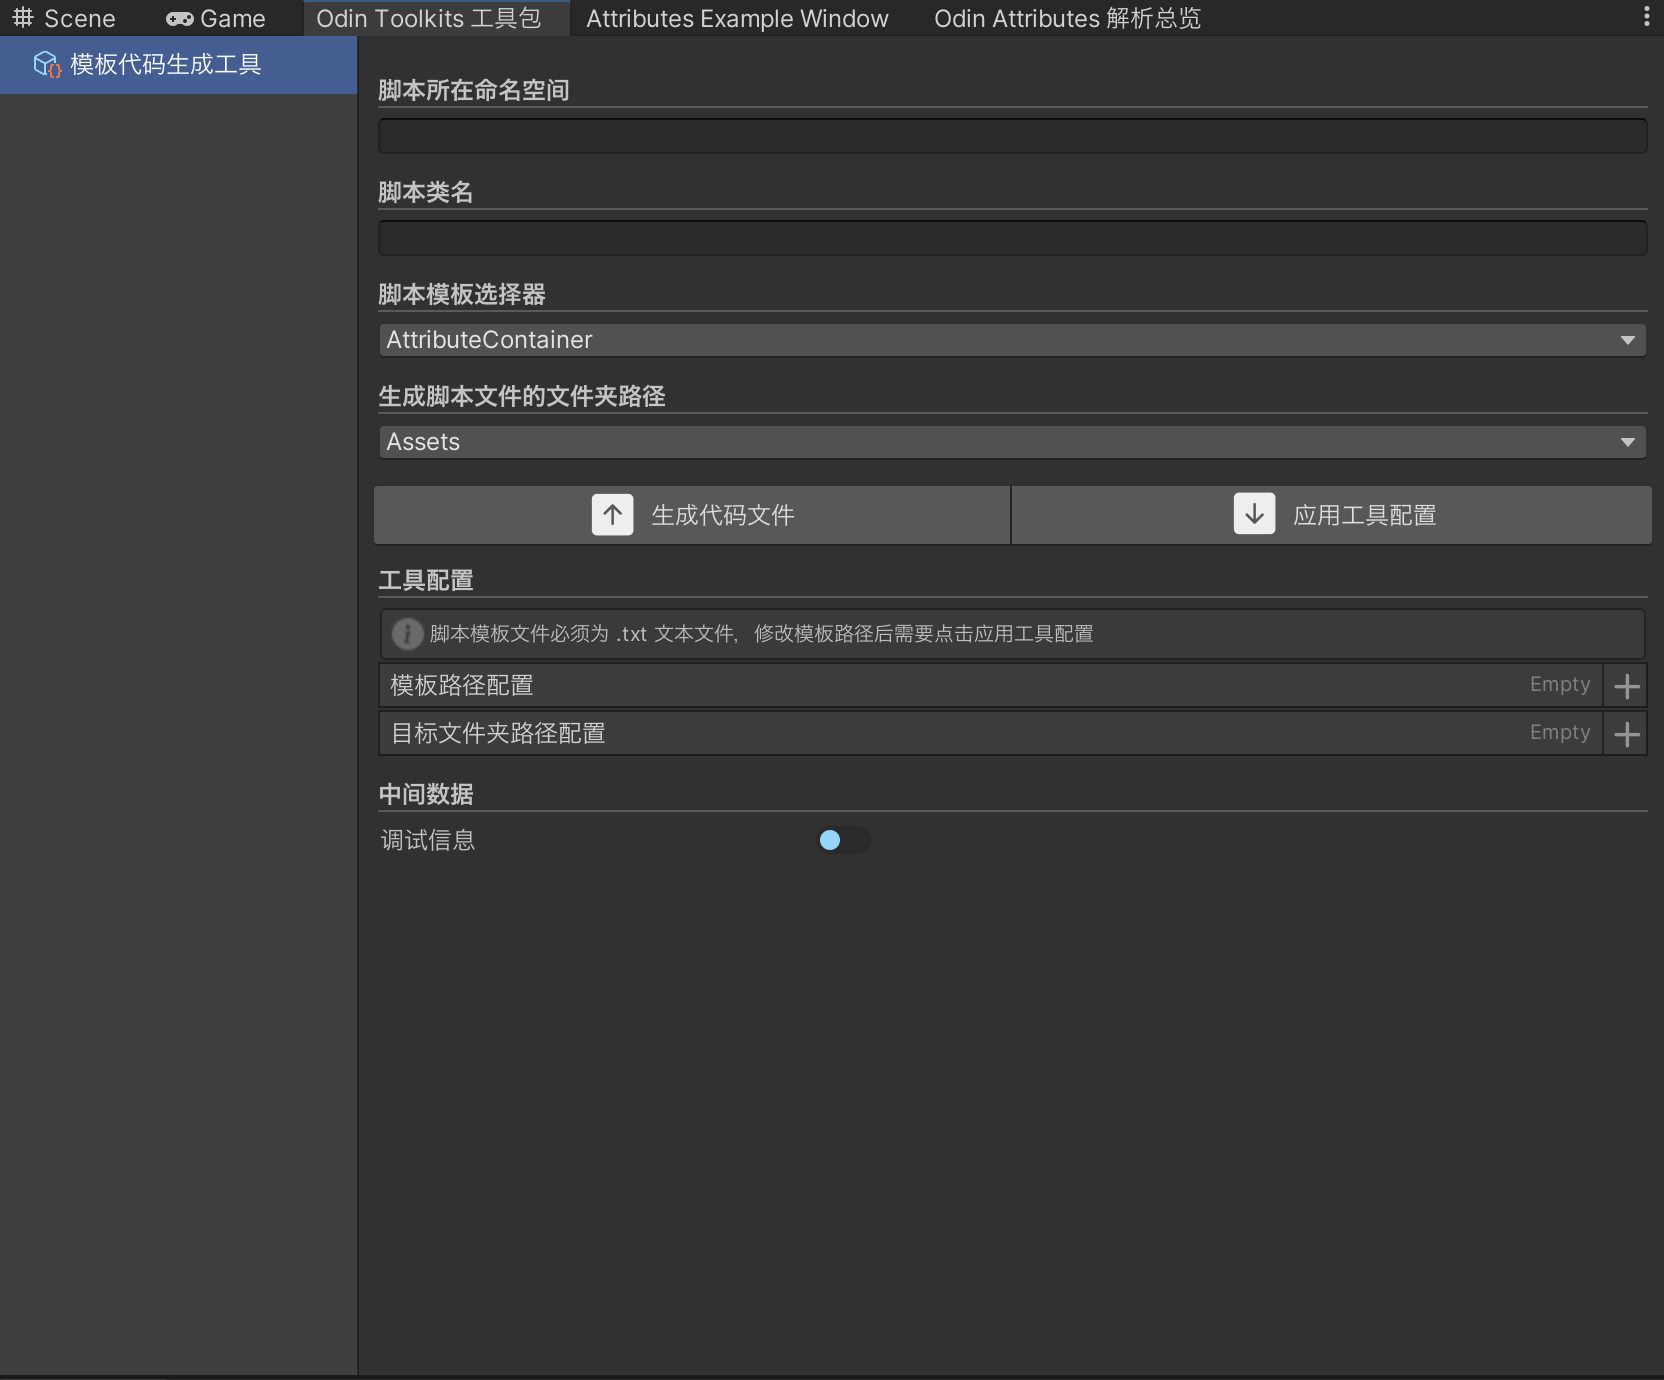Click the Scene tab grid icon
This screenshot has width=1664, height=1380.
[23, 18]
